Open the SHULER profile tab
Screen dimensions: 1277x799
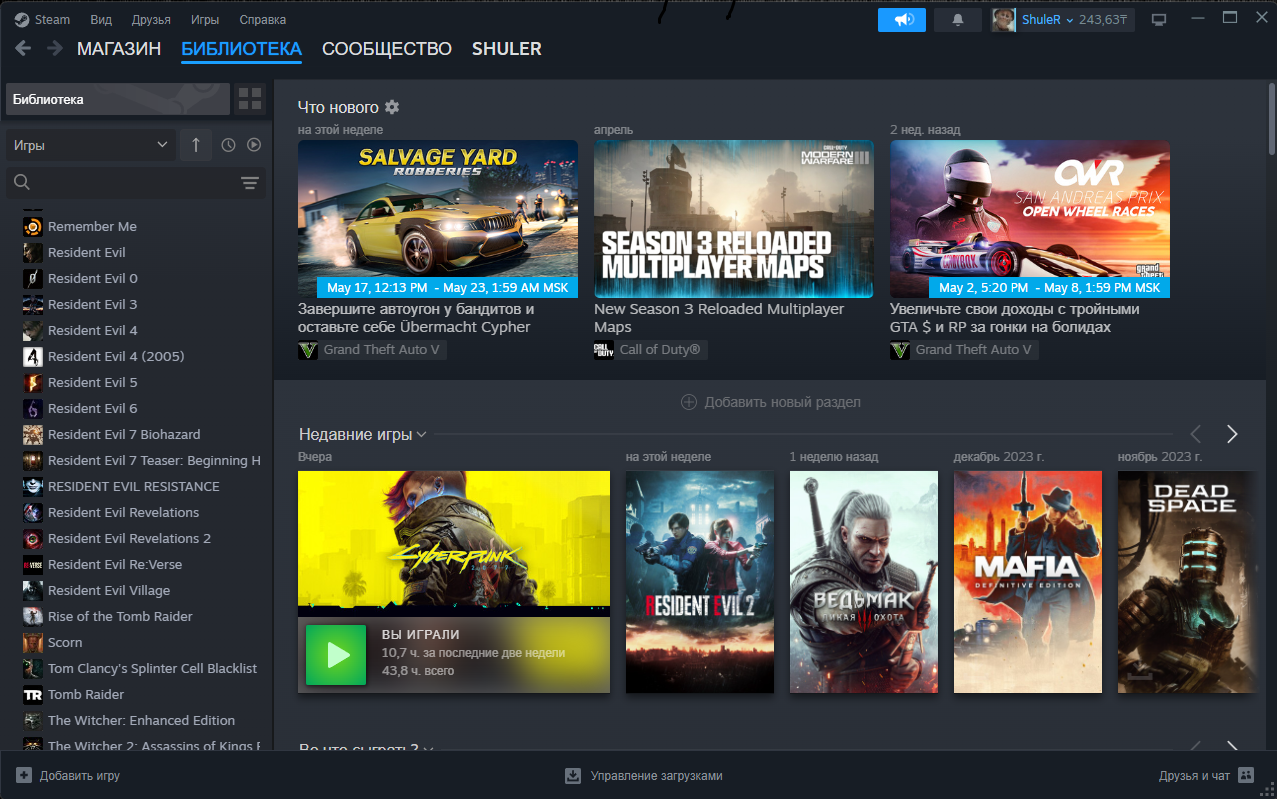(x=507, y=48)
